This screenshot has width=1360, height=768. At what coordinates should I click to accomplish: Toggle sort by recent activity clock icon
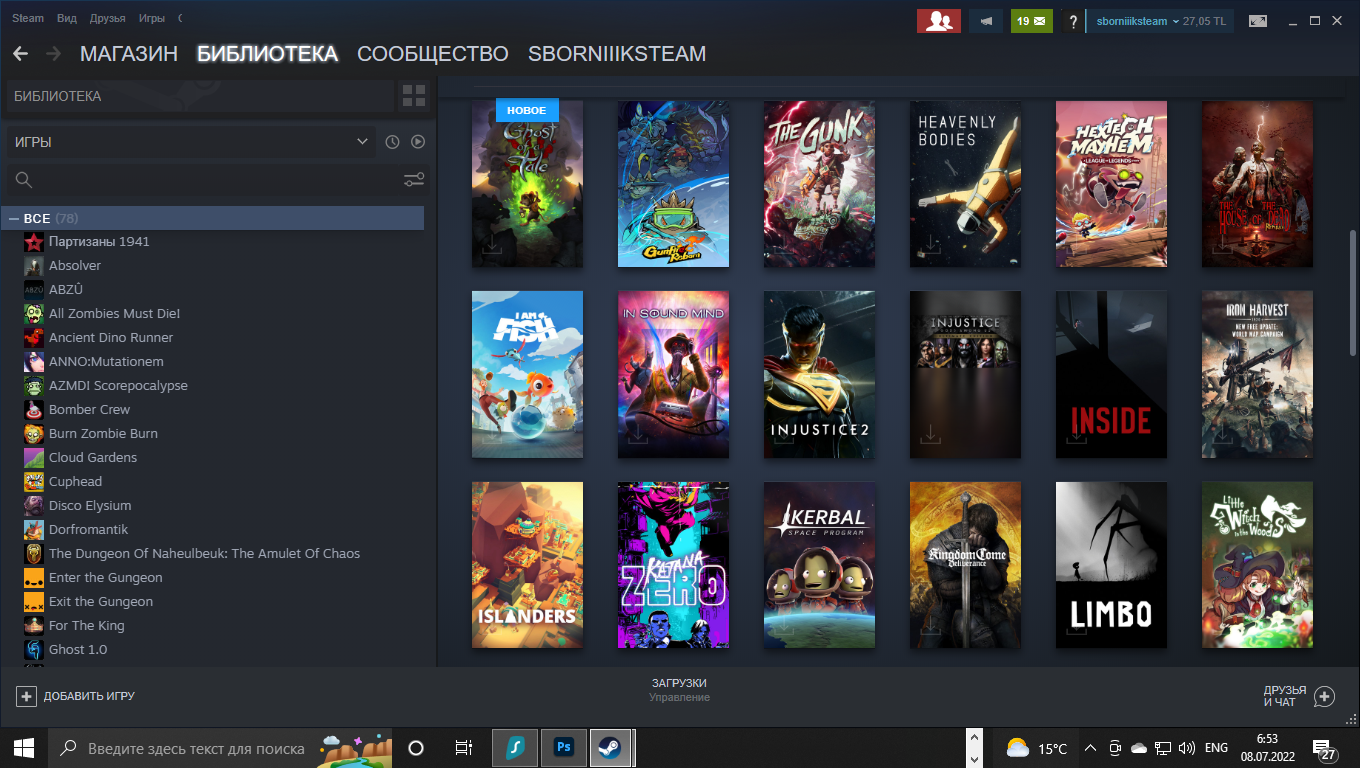coord(392,142)
